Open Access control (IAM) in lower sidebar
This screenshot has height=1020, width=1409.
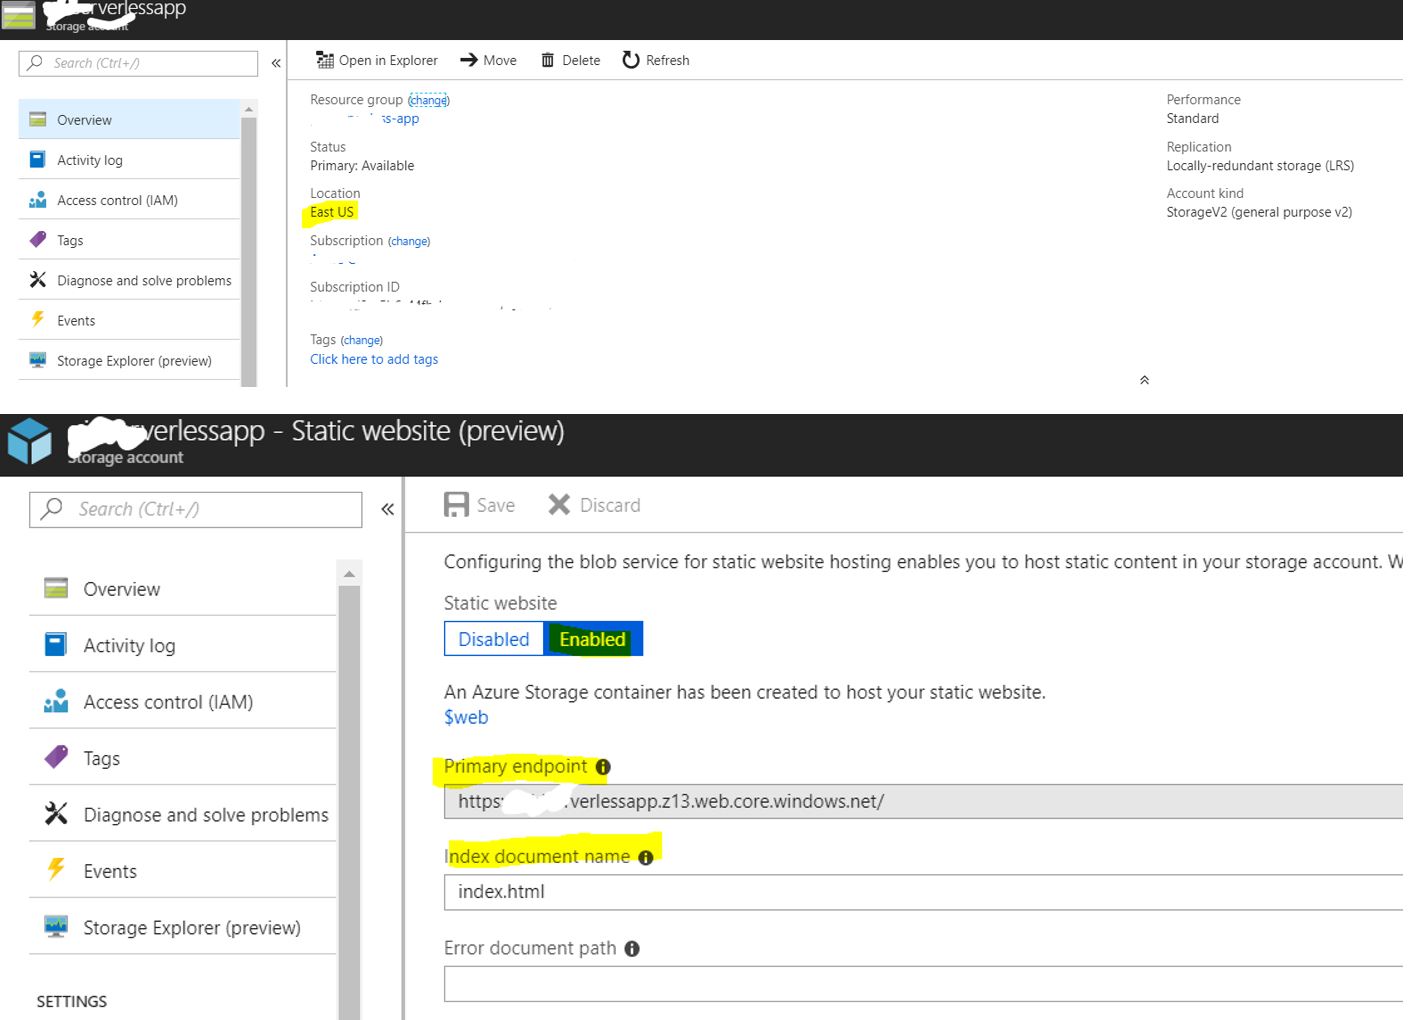coord(167,702)
